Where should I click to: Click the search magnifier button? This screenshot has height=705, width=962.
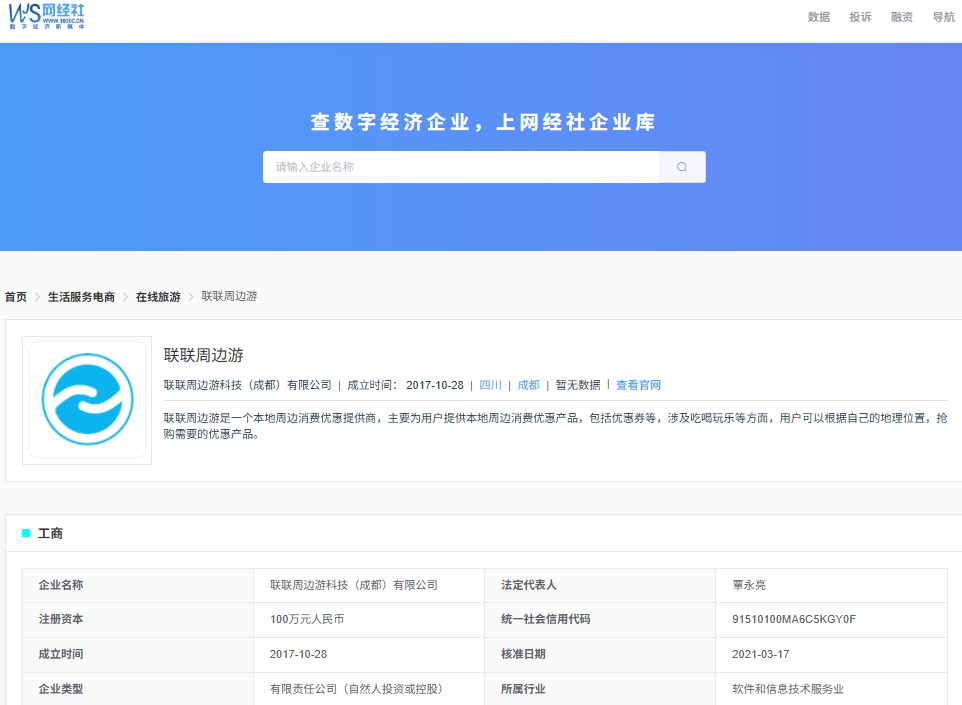tap(682, 167)
